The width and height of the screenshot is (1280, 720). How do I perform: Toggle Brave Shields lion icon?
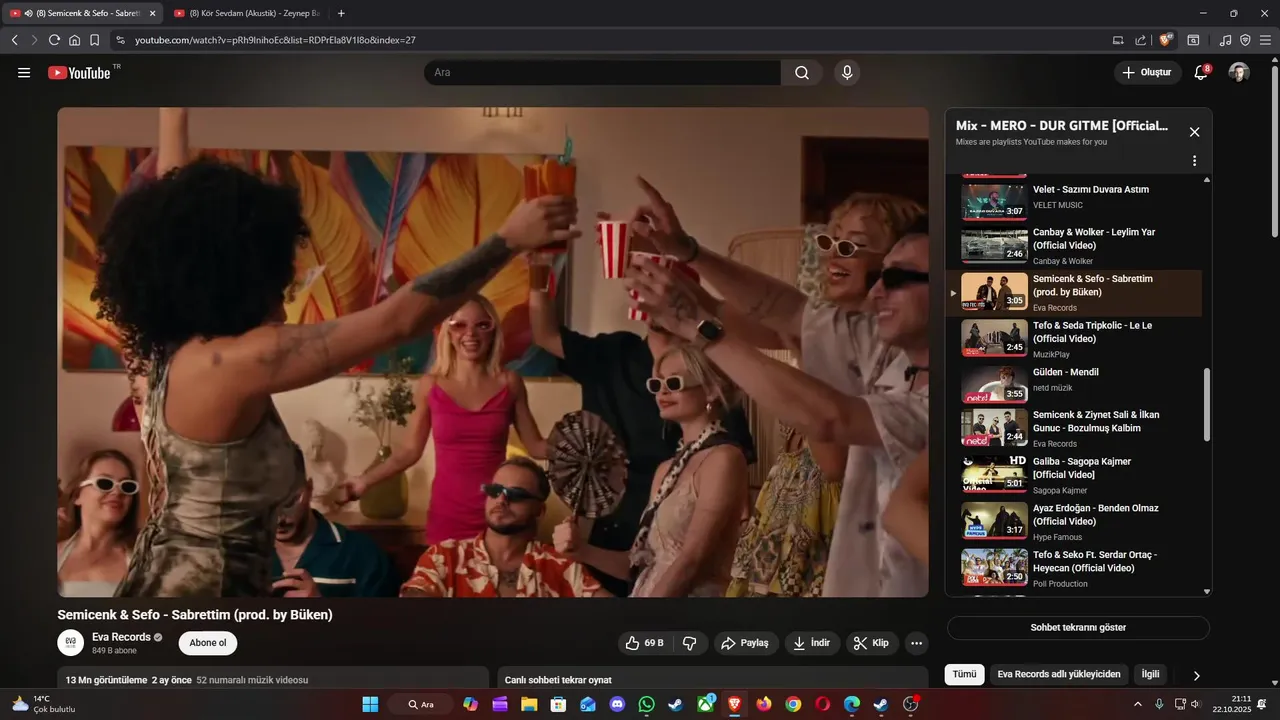[x=1165, y=40]
